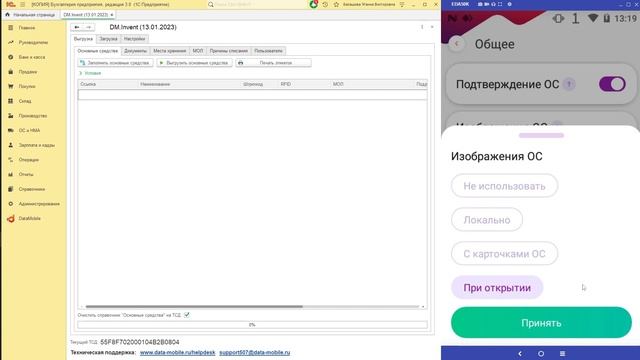Go to the home icon of Начальная страница

click(x=7, y=15)
